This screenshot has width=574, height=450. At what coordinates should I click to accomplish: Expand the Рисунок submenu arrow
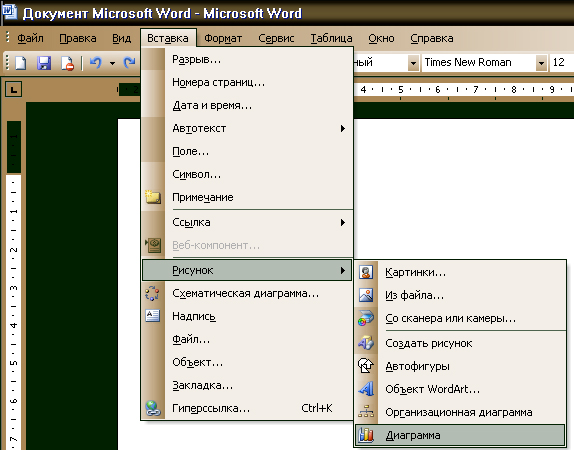(x=343, y=270)
